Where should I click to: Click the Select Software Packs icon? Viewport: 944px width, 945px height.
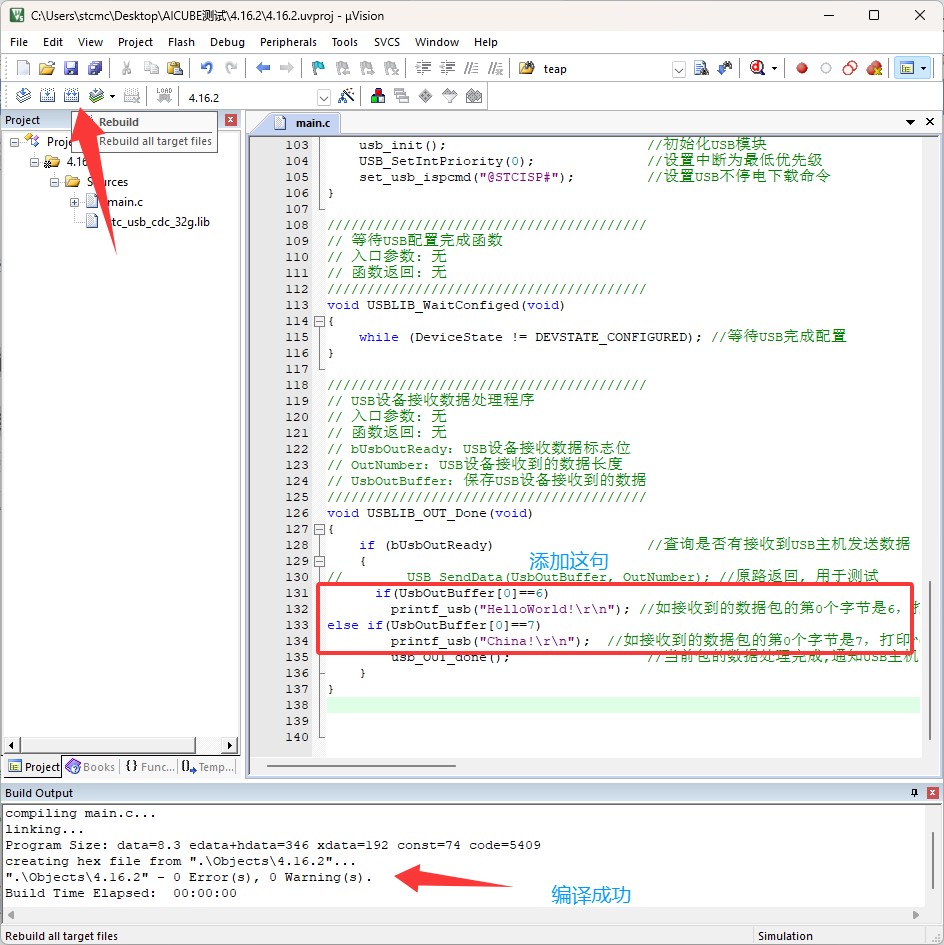(x=450, y=96)
